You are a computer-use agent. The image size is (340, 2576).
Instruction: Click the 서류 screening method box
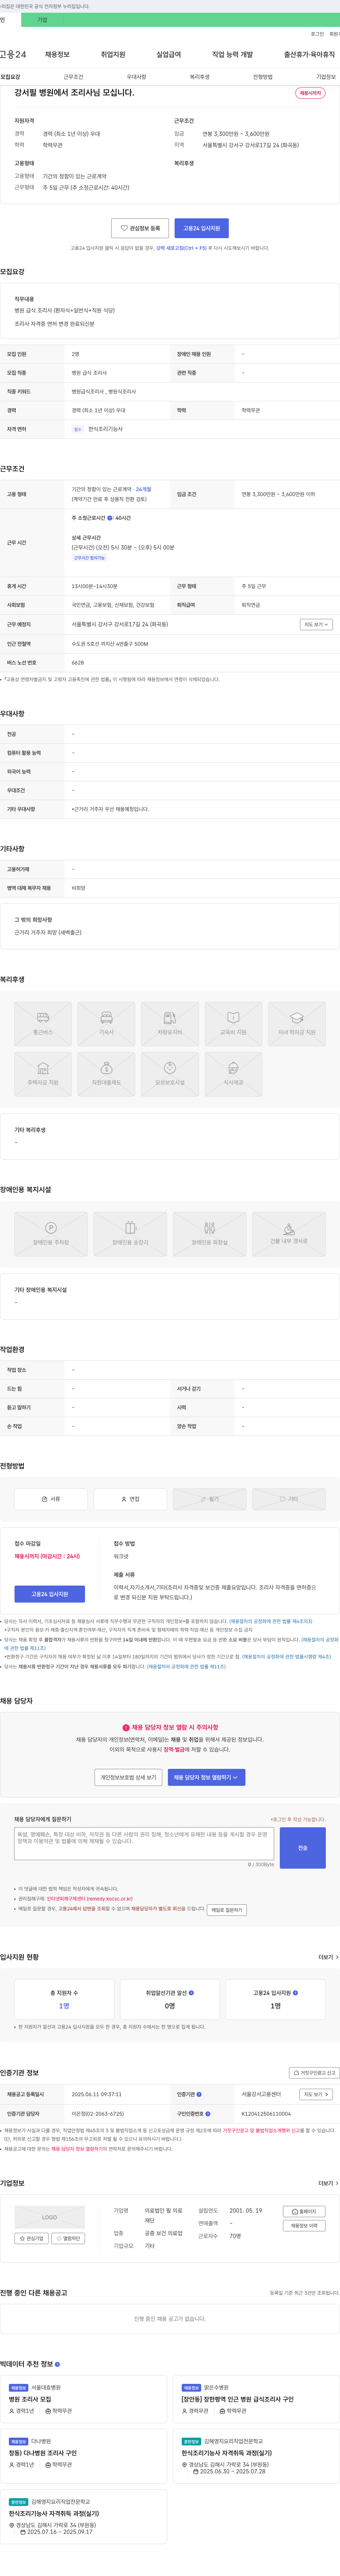tap(51, 1499)
